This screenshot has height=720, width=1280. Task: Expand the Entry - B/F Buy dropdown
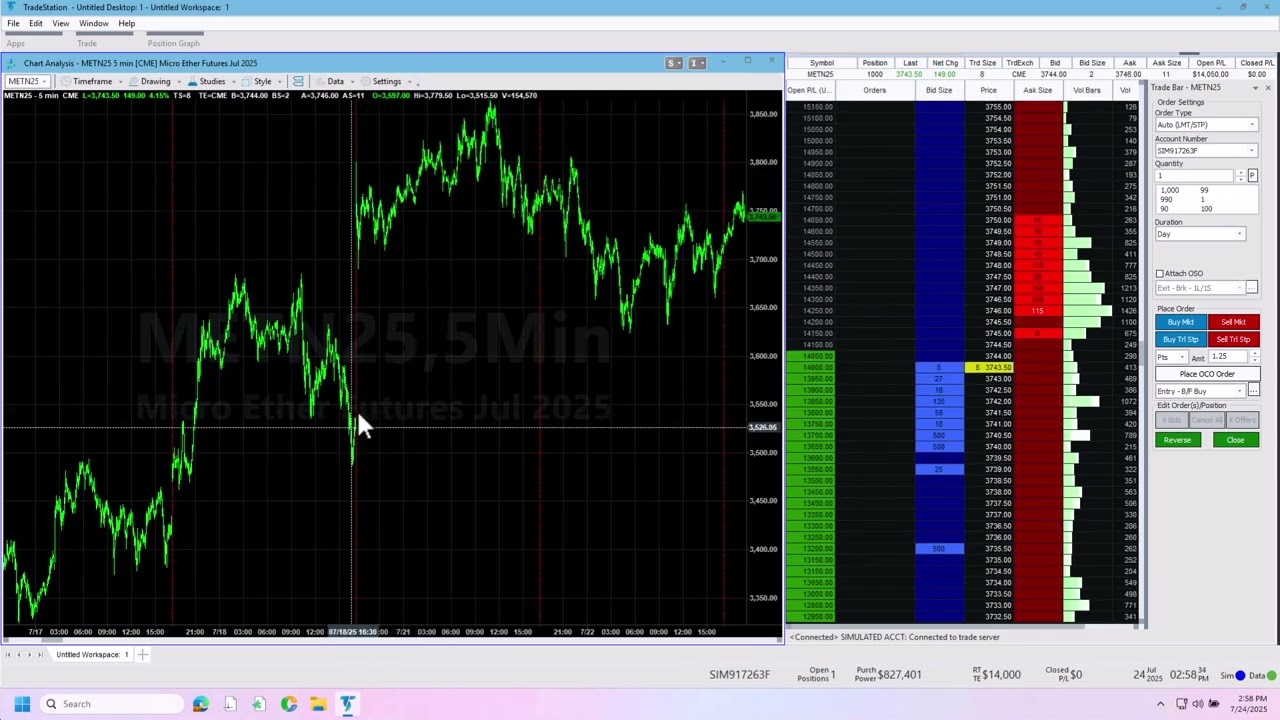pyautogui.click(x=1239, y=391)
